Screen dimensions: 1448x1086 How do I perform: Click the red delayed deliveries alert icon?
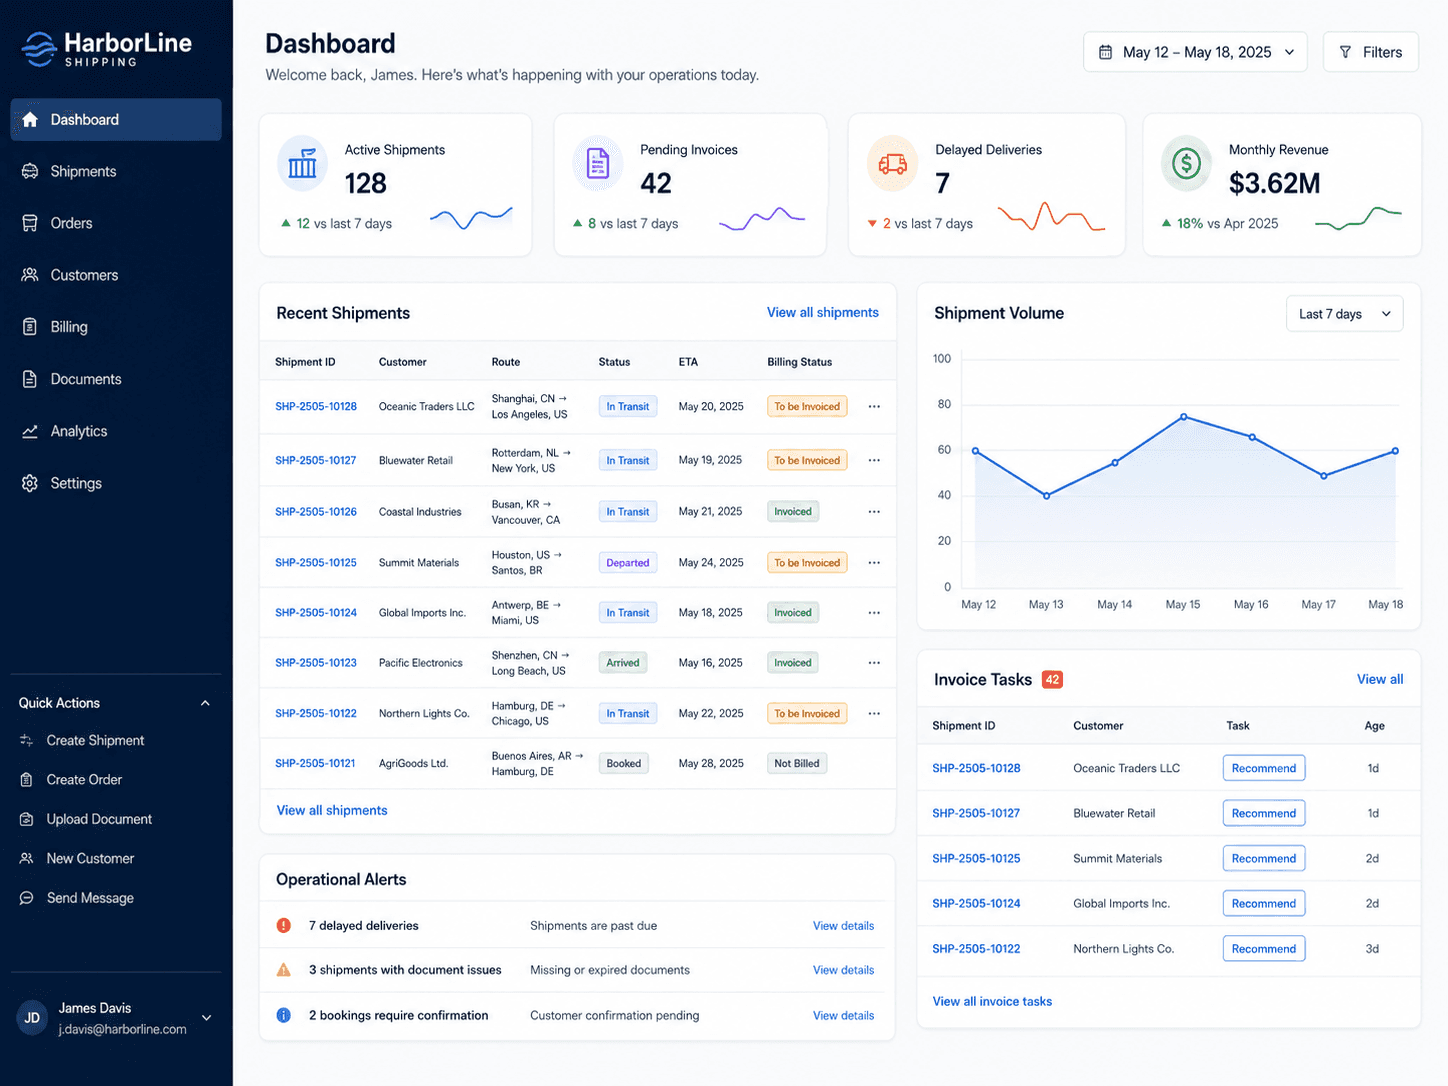coord(284,926)
